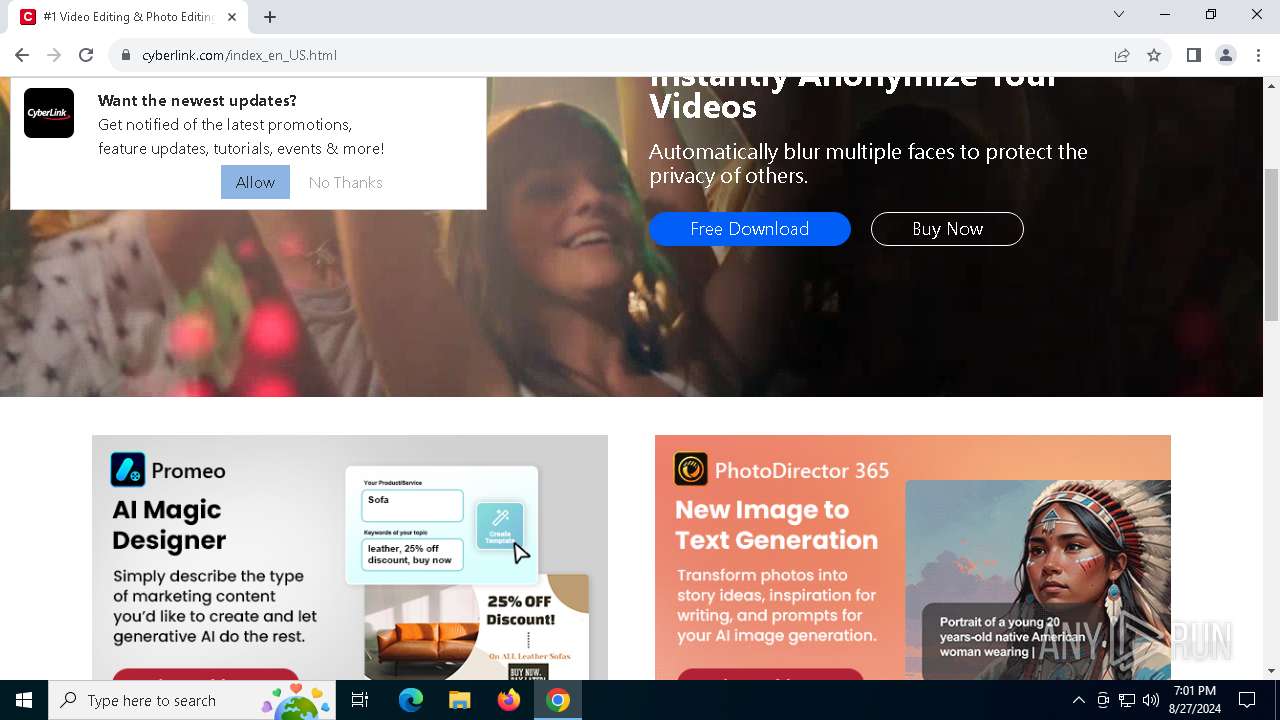Go back using the browser back arrow

click(22, 55)
